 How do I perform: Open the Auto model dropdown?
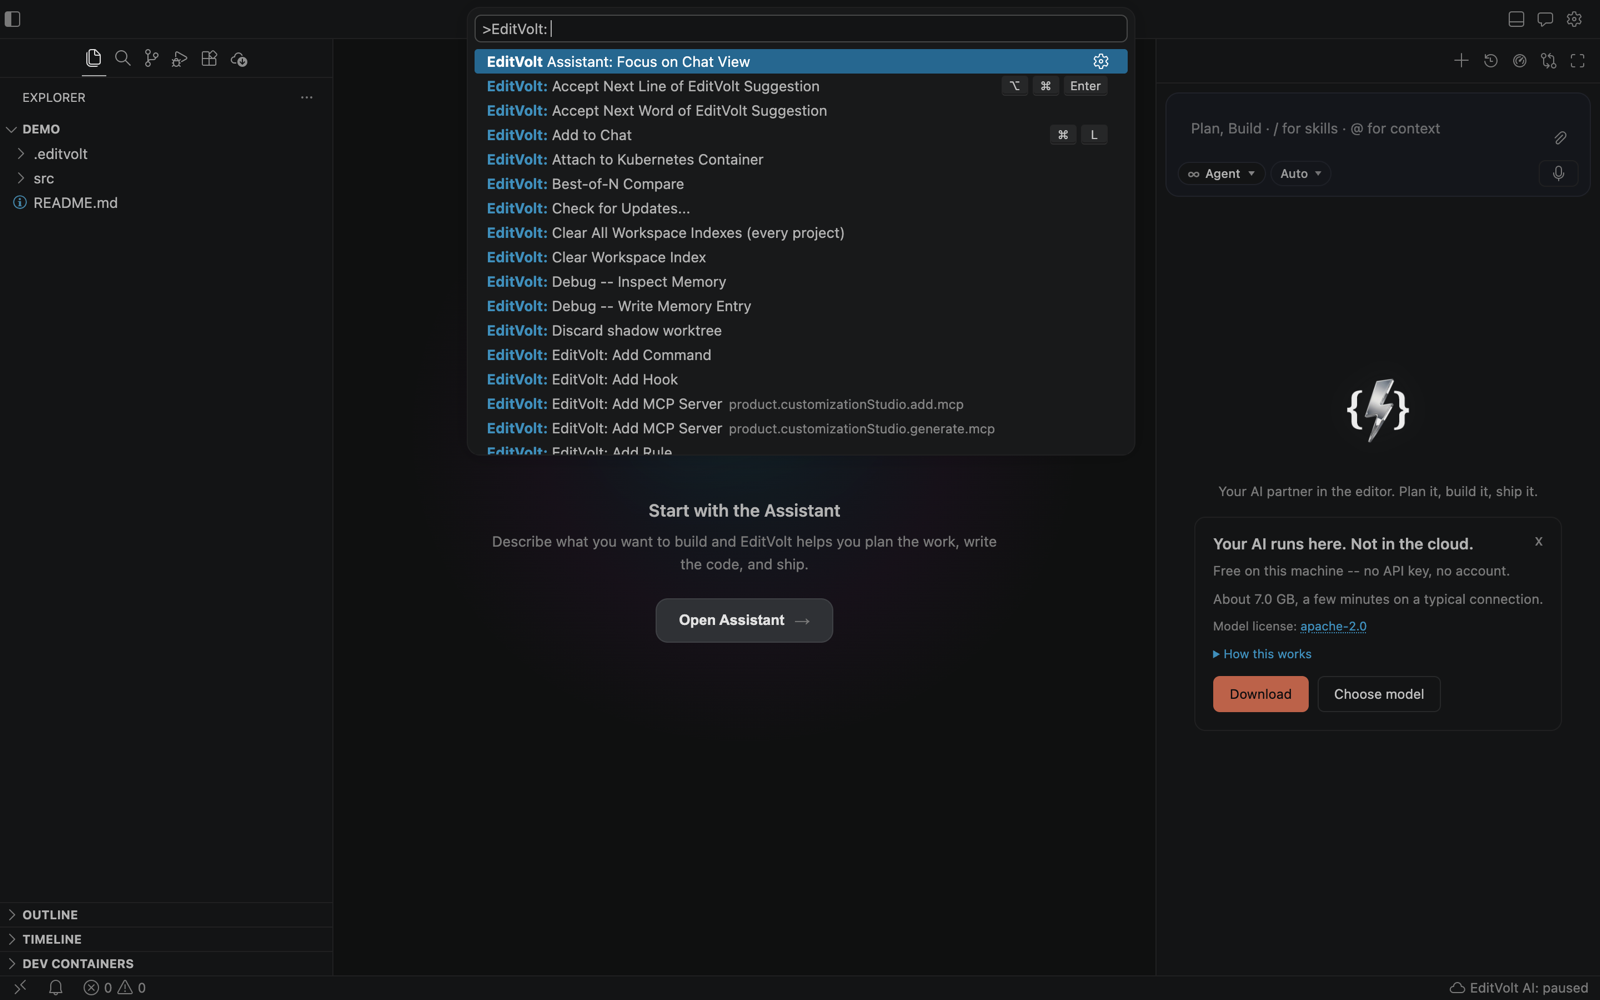1301,174
